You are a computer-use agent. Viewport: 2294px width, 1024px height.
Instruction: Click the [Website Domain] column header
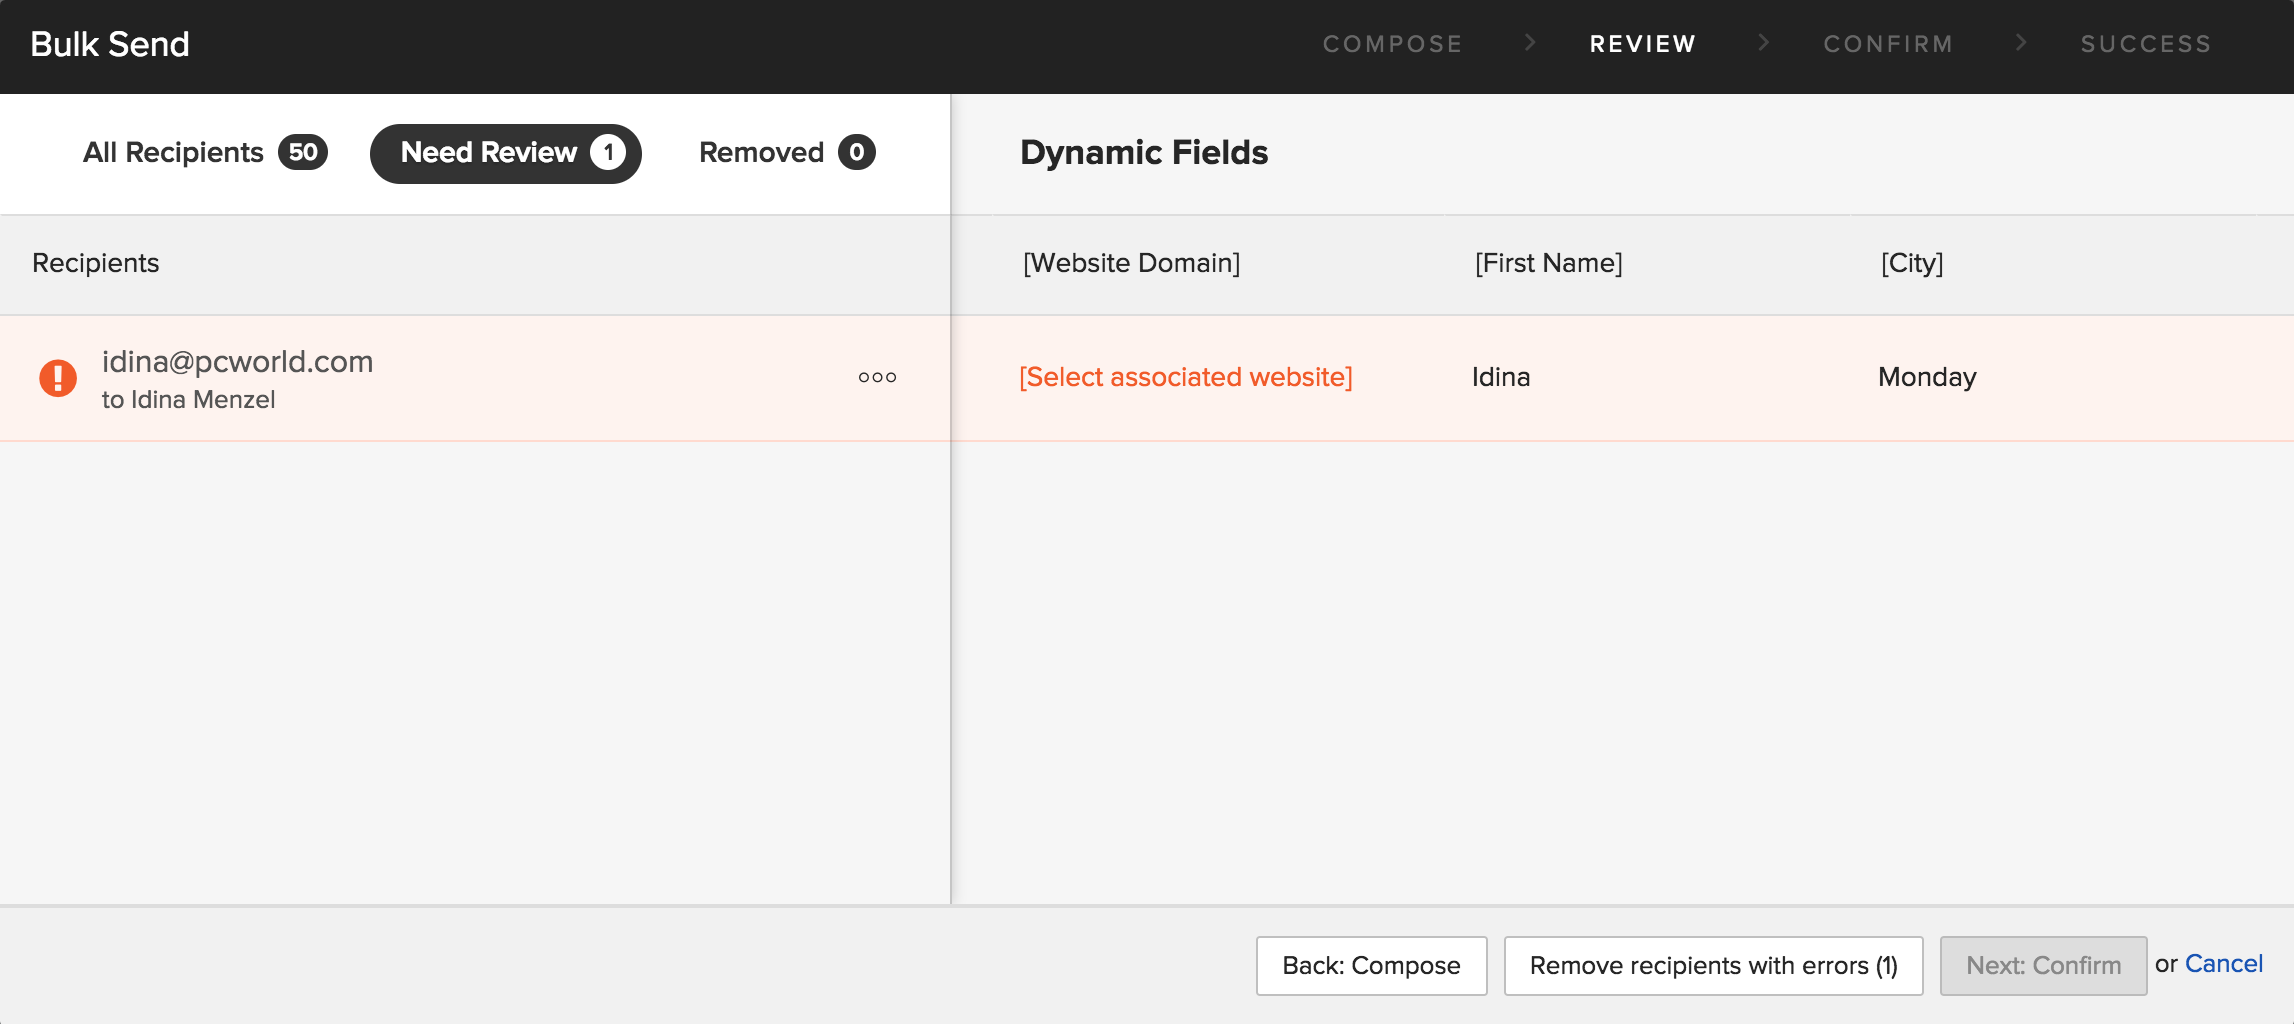1132,263
